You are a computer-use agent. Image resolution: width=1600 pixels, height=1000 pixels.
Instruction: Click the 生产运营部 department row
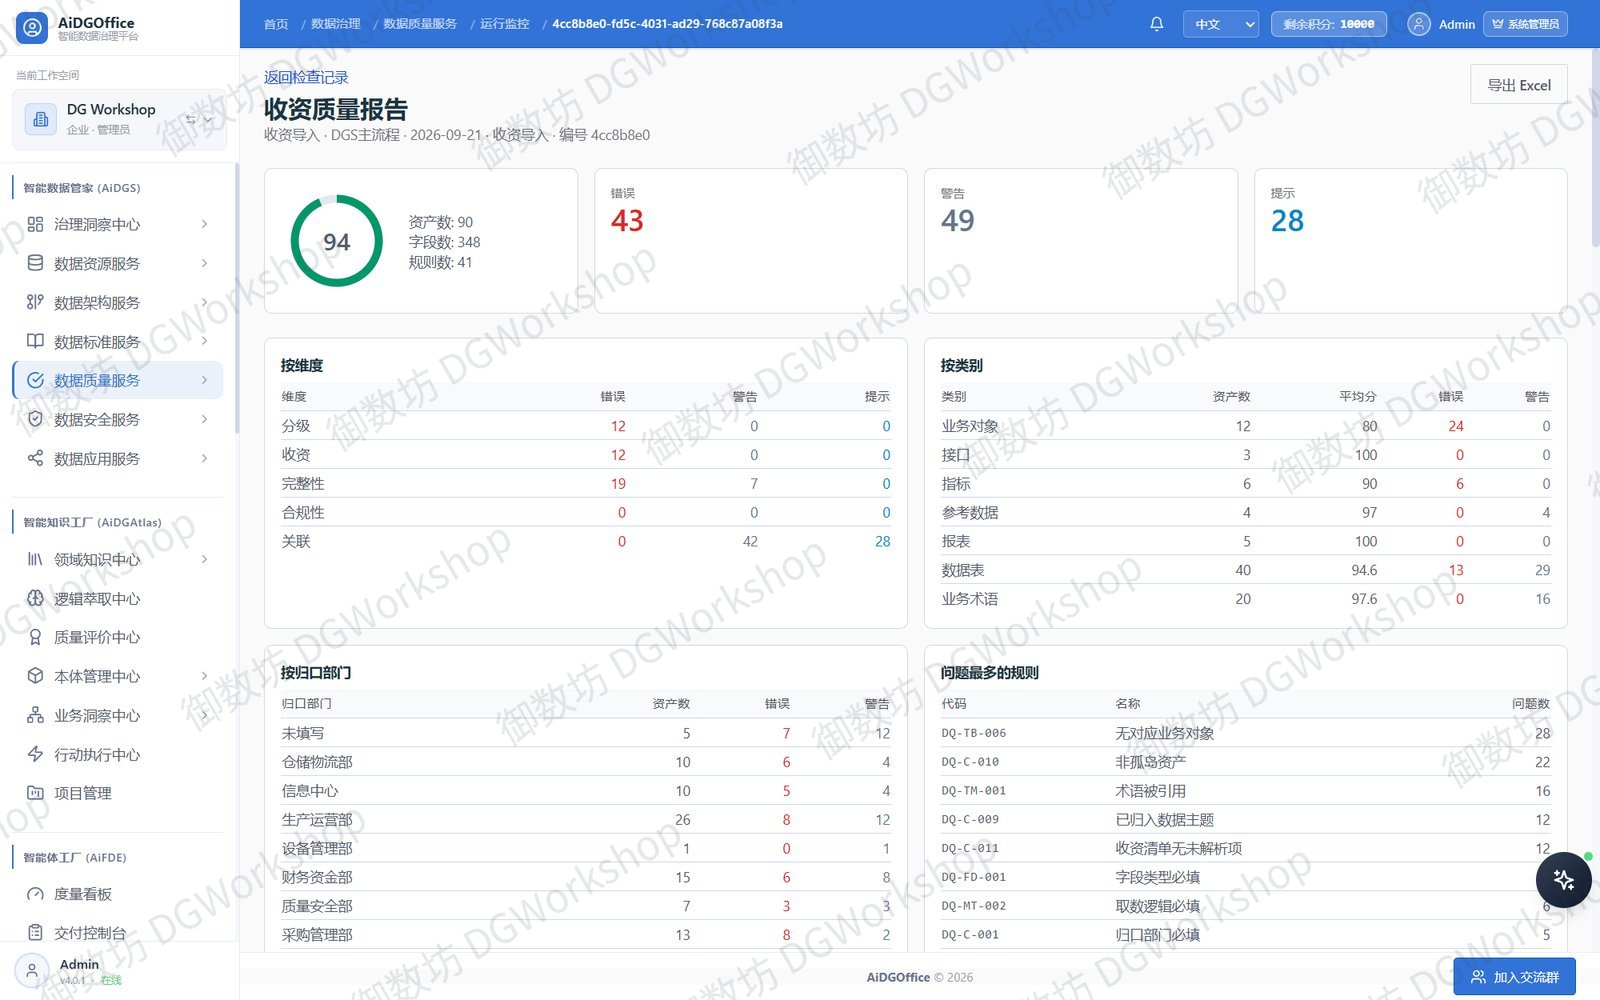[586, 820]
